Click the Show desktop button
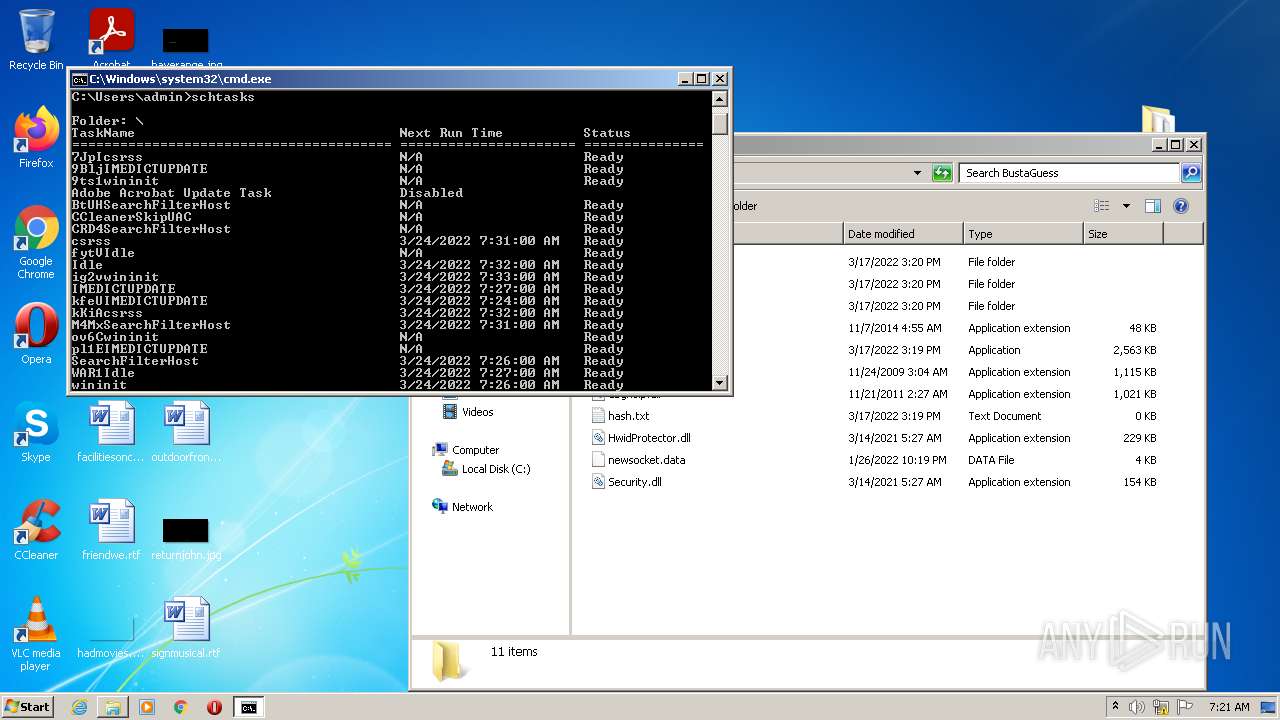Image resolution: width=1280 pixels, height=720 pixels. [1270, 707]
